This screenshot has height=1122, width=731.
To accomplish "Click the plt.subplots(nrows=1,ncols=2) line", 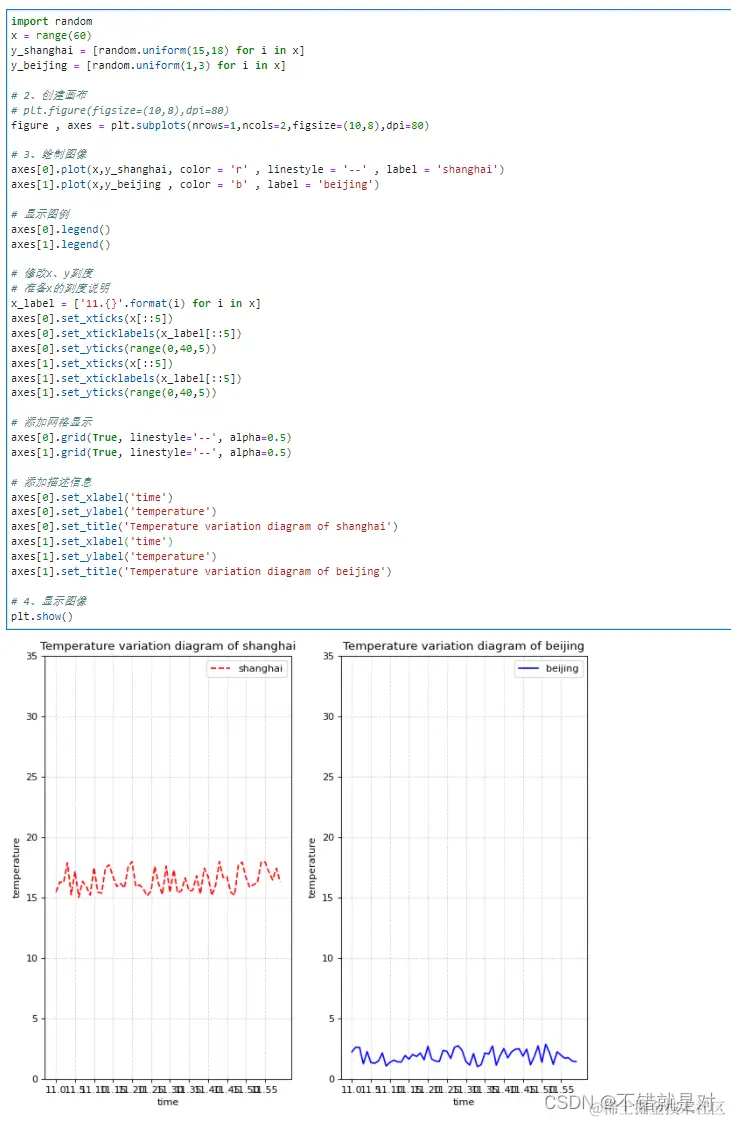I will [x=220, y=125].
